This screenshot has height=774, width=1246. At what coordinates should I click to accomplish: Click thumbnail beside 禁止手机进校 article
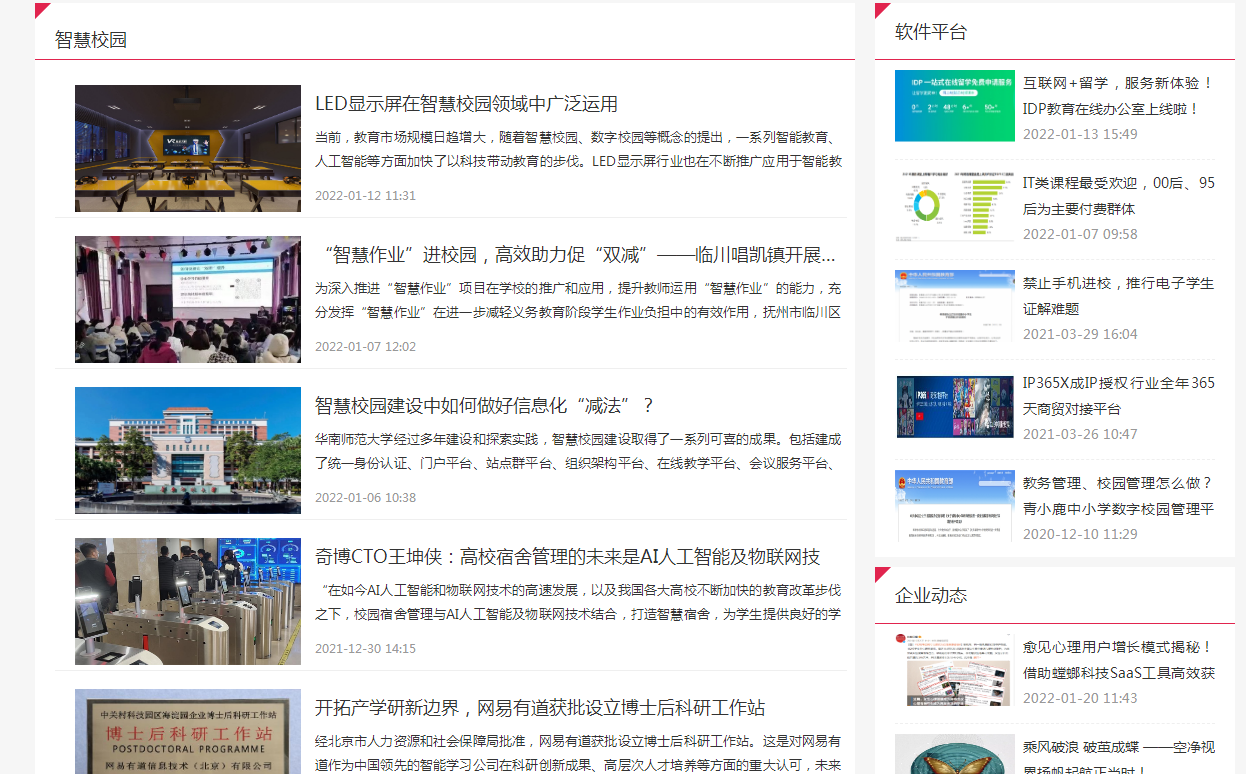coord(954,306)
